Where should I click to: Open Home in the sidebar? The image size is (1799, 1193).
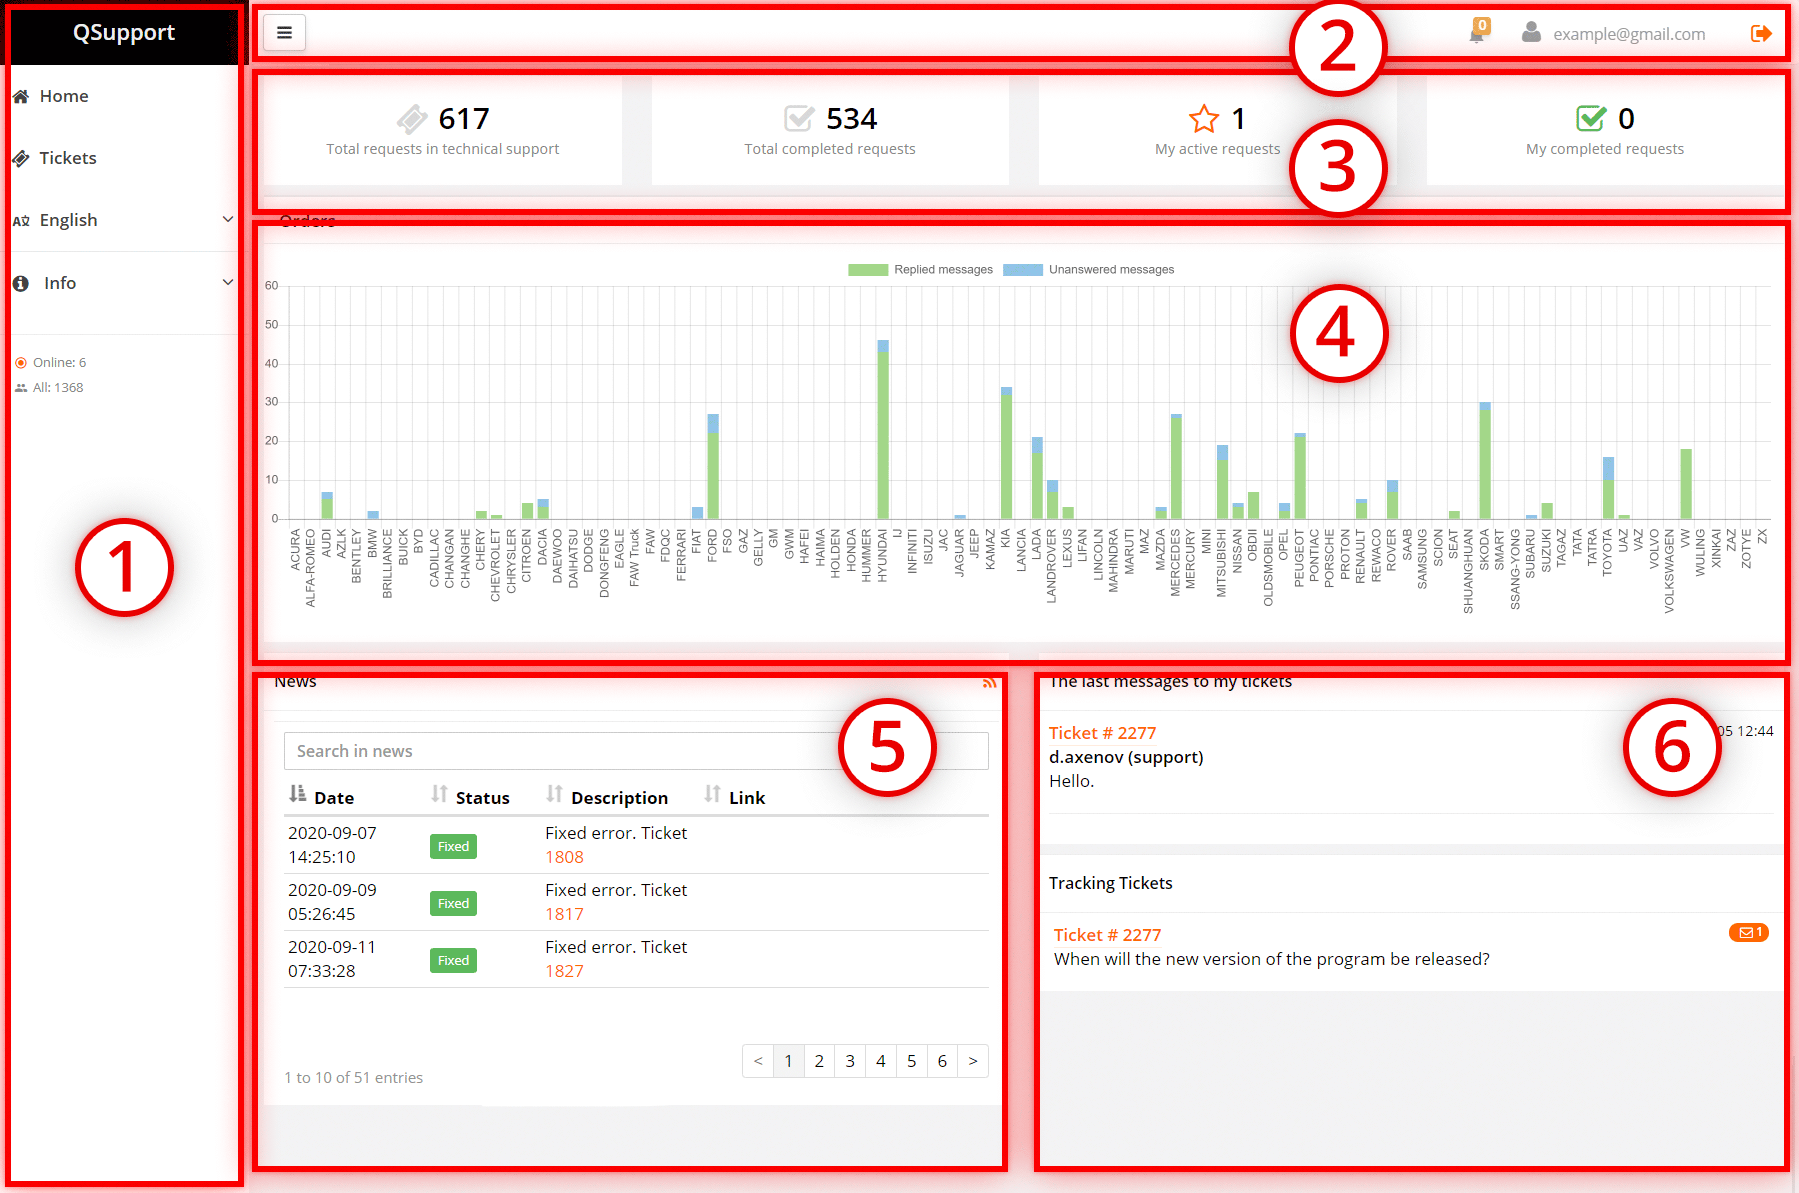(x=64, y=96)
